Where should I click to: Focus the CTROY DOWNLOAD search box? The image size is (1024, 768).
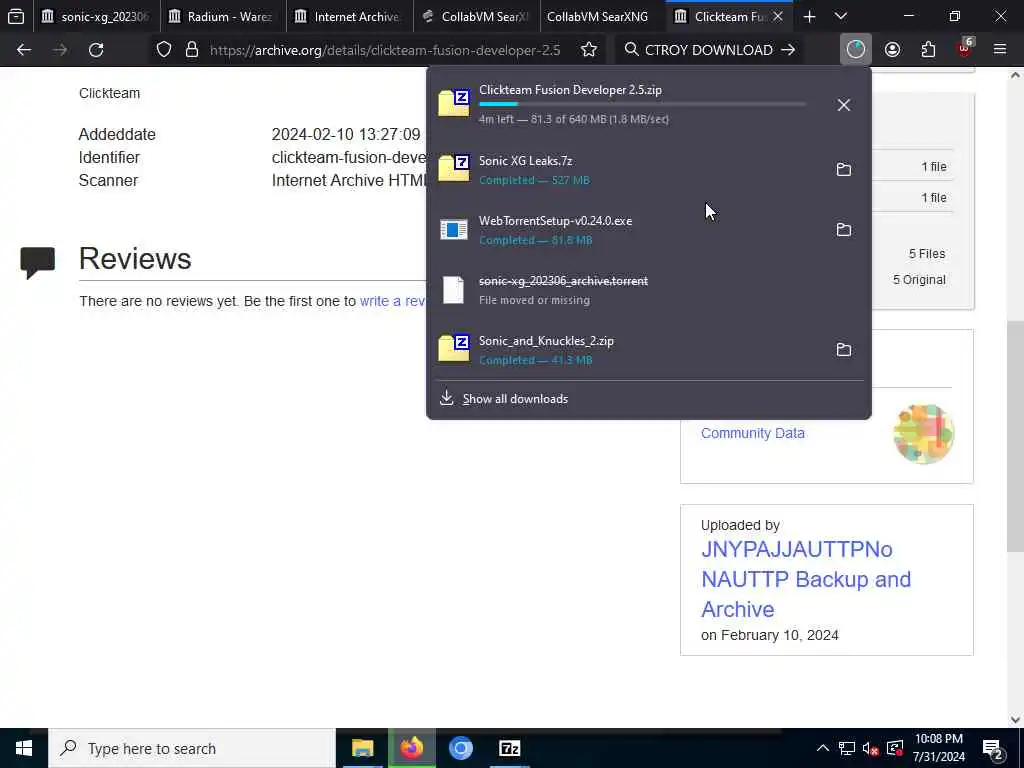click(709, 50)
